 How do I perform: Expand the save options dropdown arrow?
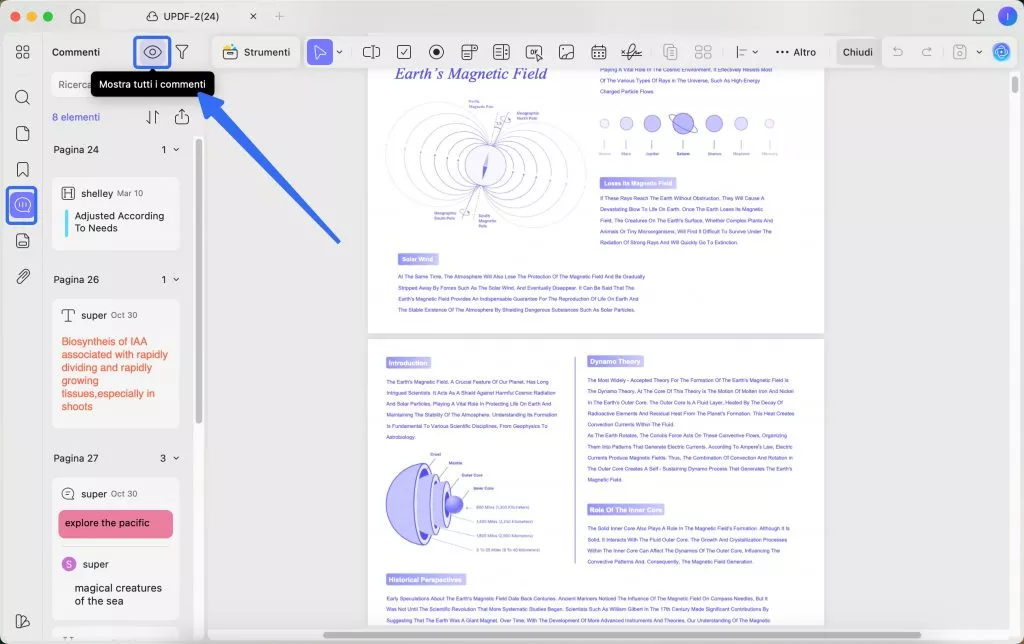pyautogui.click(x=980, y=52)
